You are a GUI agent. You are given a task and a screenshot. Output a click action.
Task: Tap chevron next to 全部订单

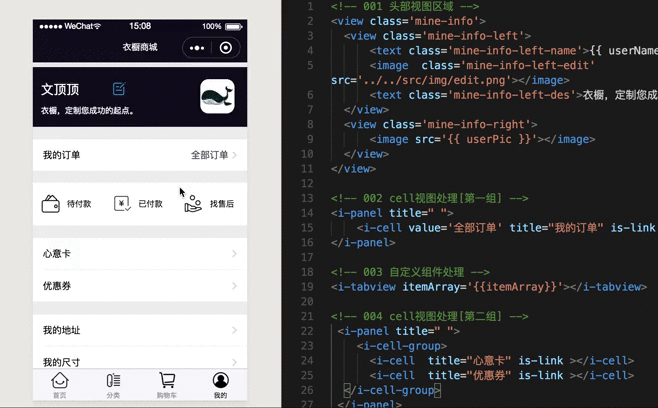235,155
